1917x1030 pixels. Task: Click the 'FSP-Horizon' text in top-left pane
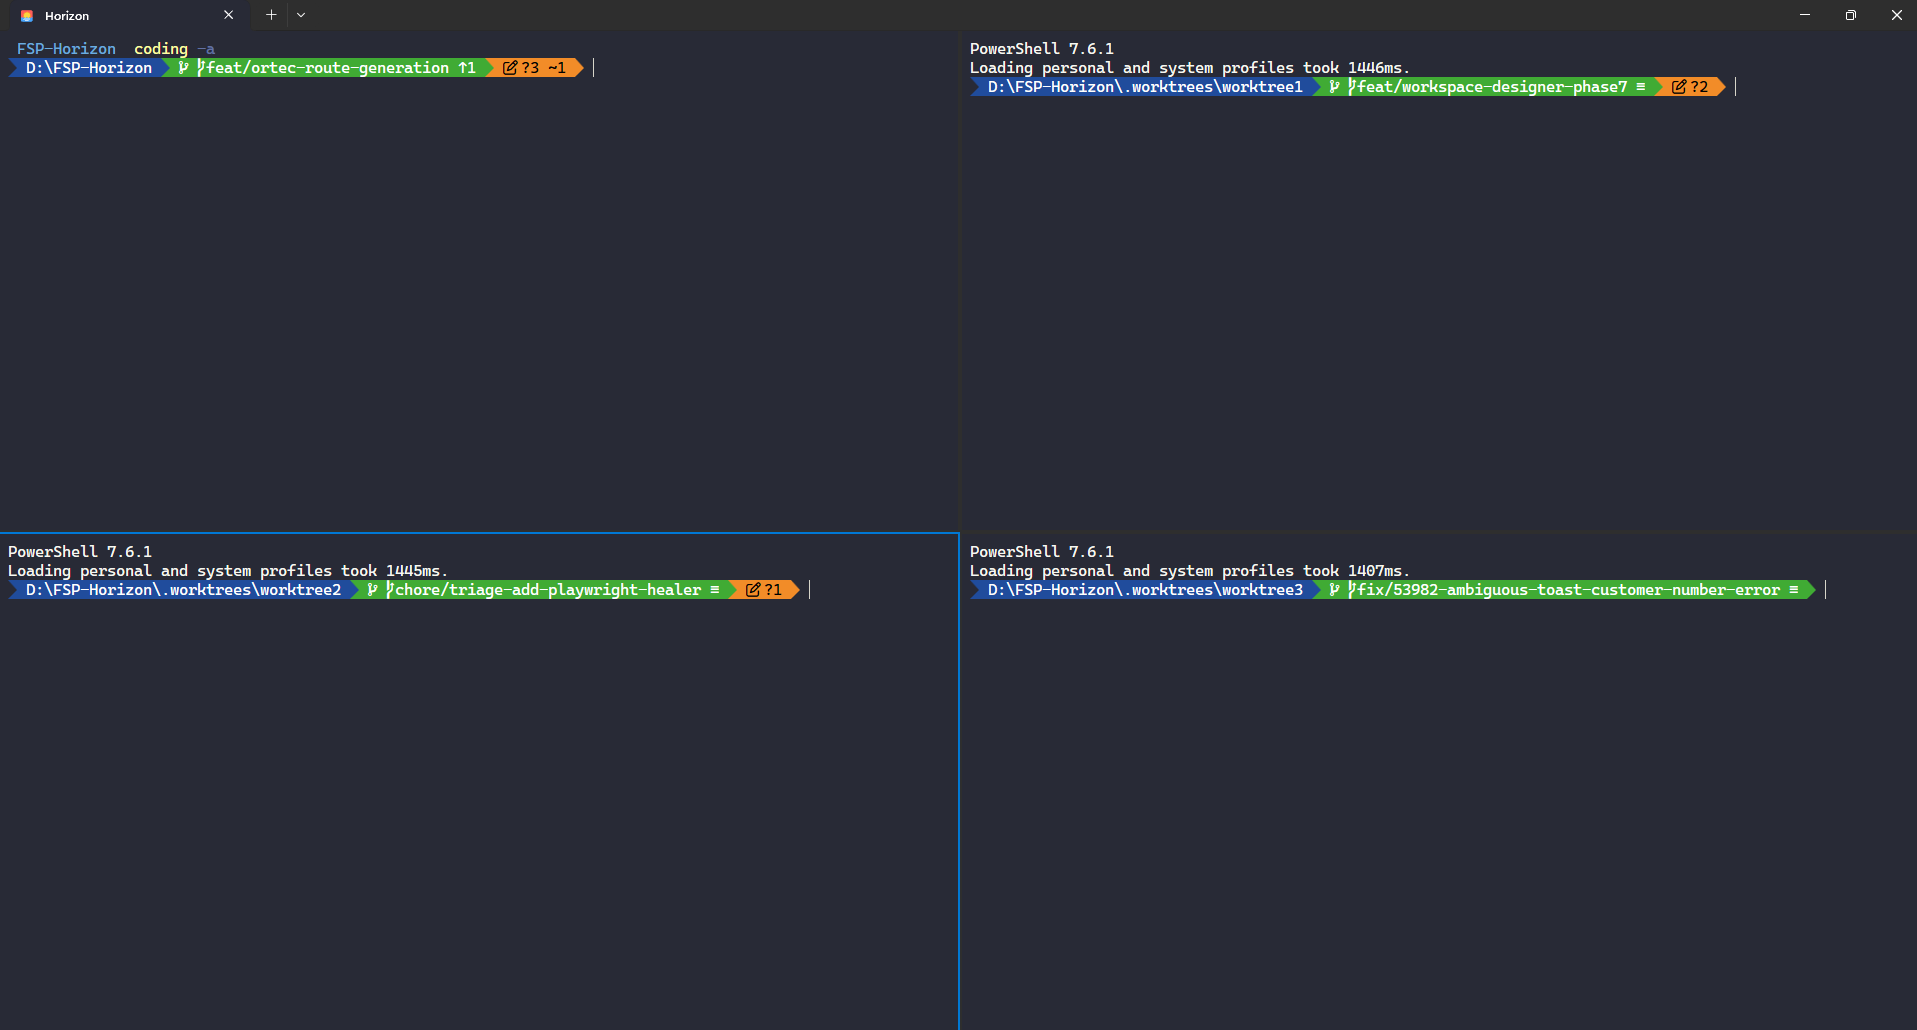[x=66, y=49]
